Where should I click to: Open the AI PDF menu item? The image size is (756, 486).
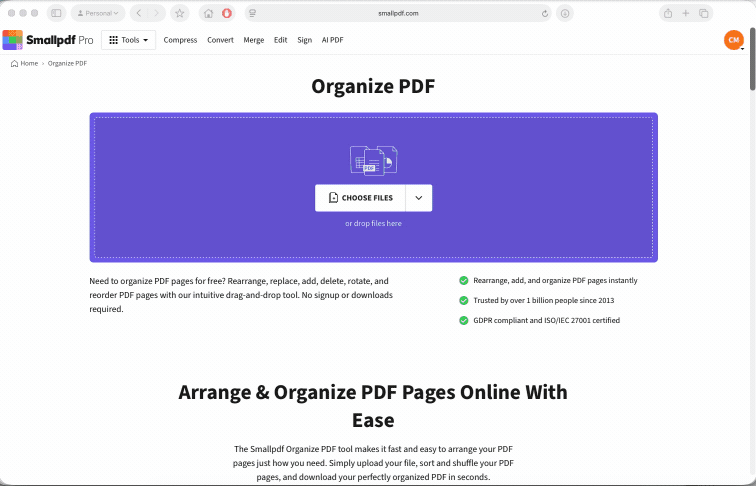point(332,40)
